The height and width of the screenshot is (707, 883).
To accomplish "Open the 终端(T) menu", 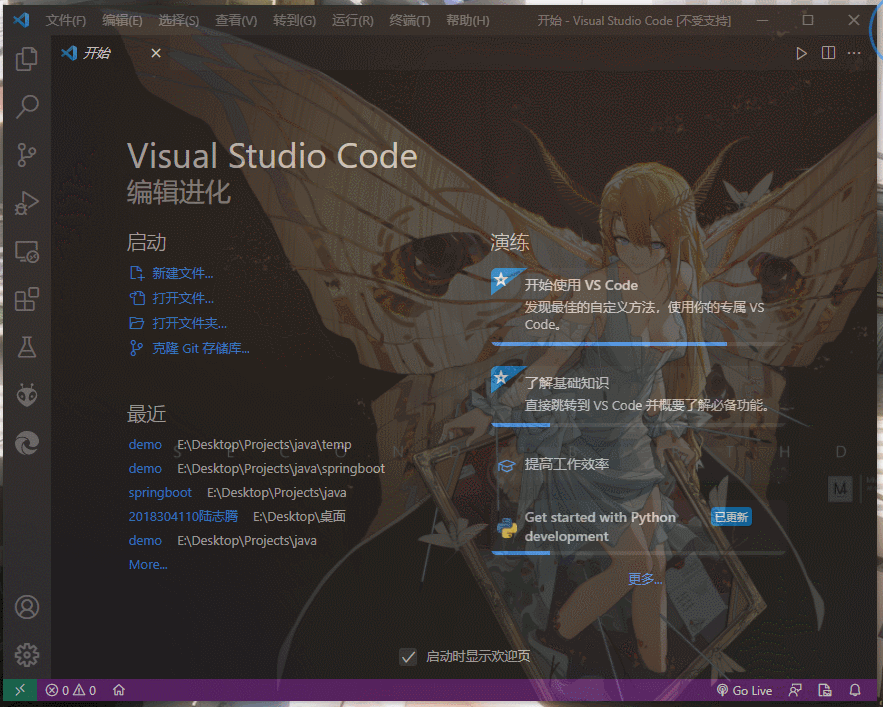I will (410, 21).
